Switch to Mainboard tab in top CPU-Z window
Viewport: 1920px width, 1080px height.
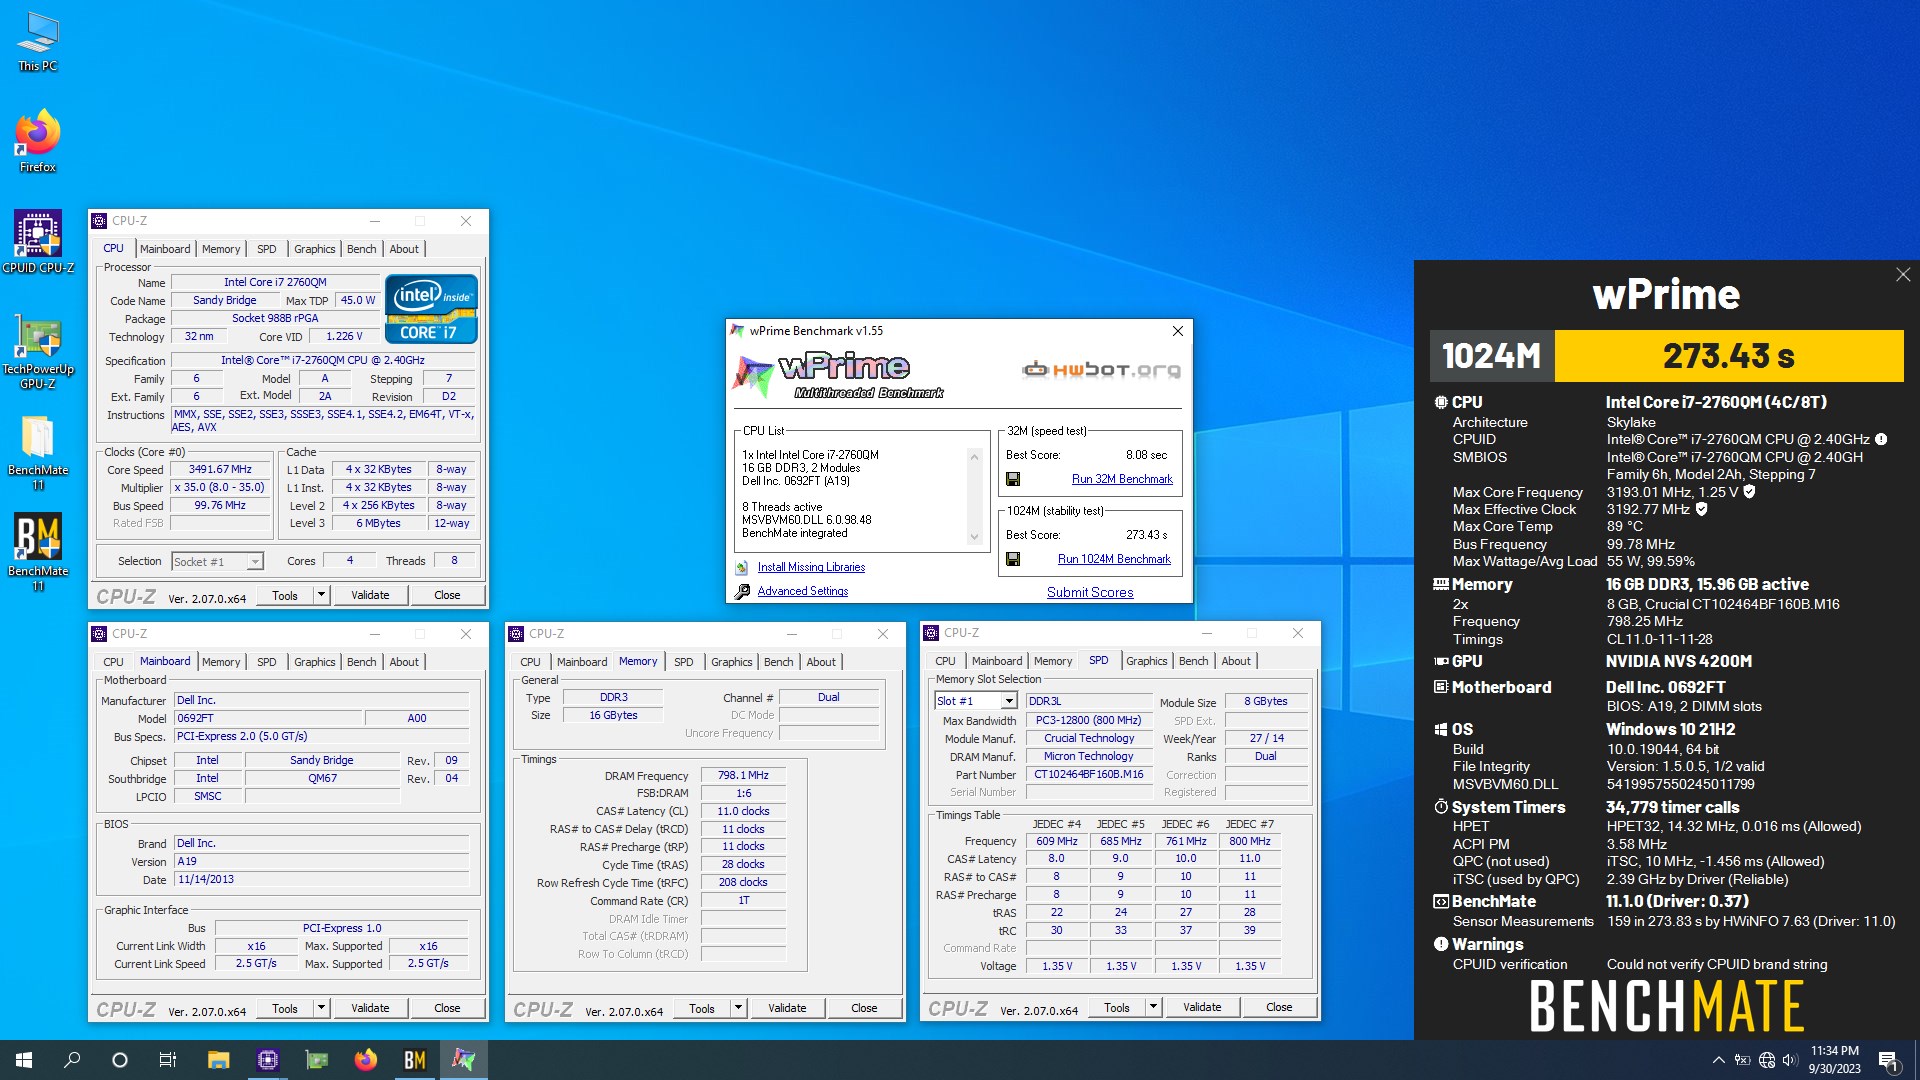click(x=165, y=249)
